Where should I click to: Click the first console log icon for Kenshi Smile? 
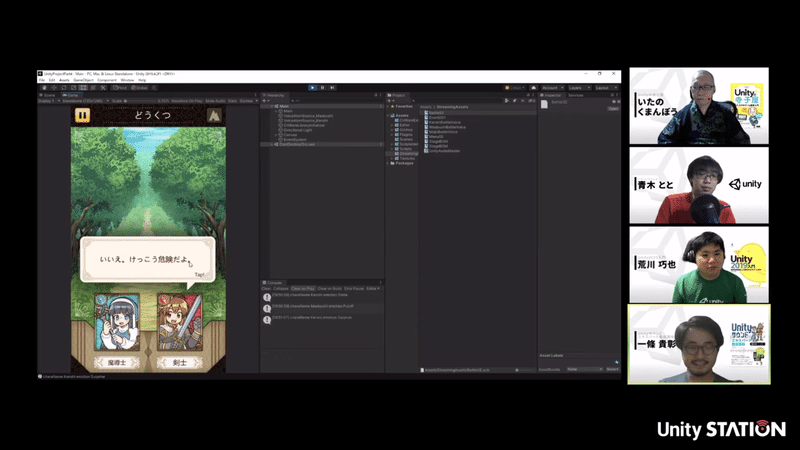click(267, 297)
